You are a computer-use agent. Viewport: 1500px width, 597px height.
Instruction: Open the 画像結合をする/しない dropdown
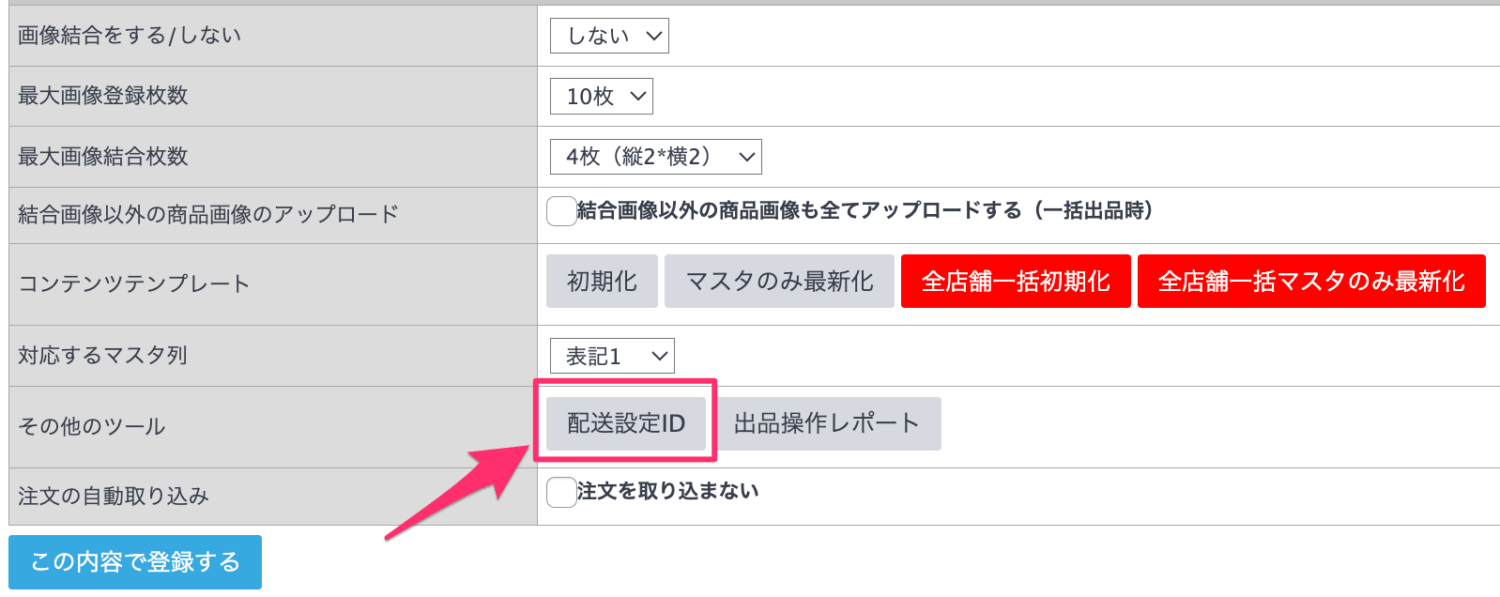tap(609, 37)
